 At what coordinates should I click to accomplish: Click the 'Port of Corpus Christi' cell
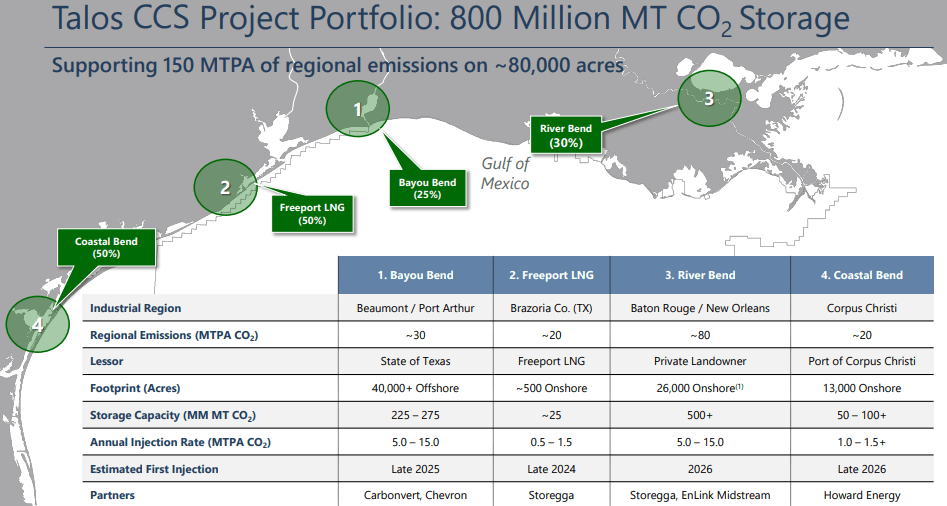tap(862, 361)
